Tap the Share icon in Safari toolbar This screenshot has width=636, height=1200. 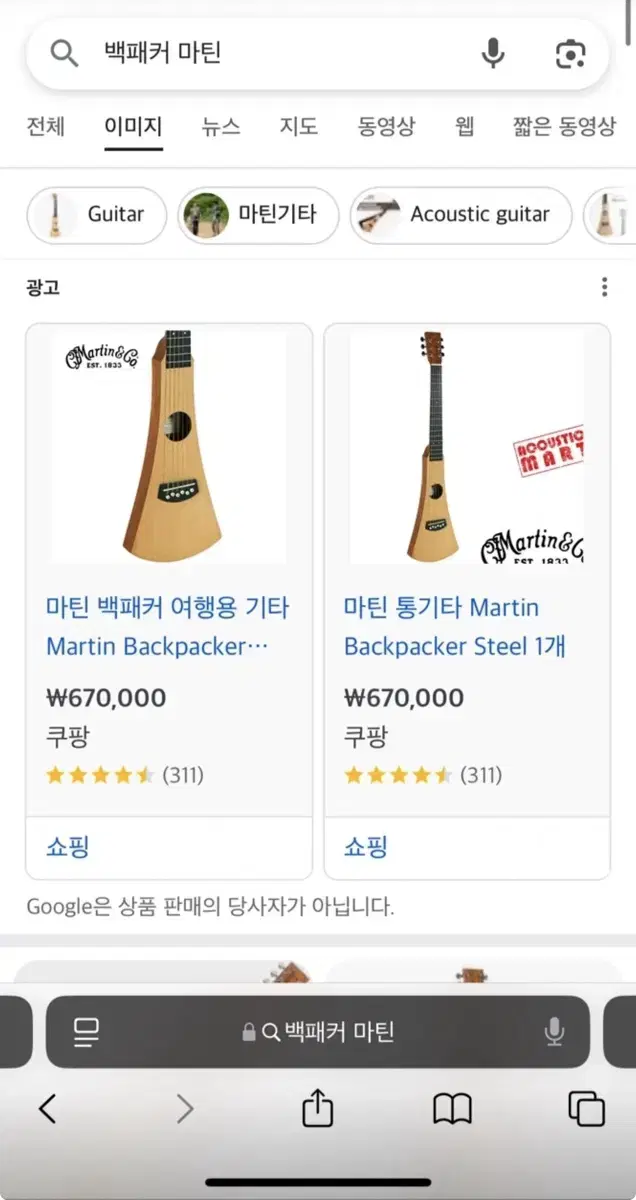(318, 1109)
